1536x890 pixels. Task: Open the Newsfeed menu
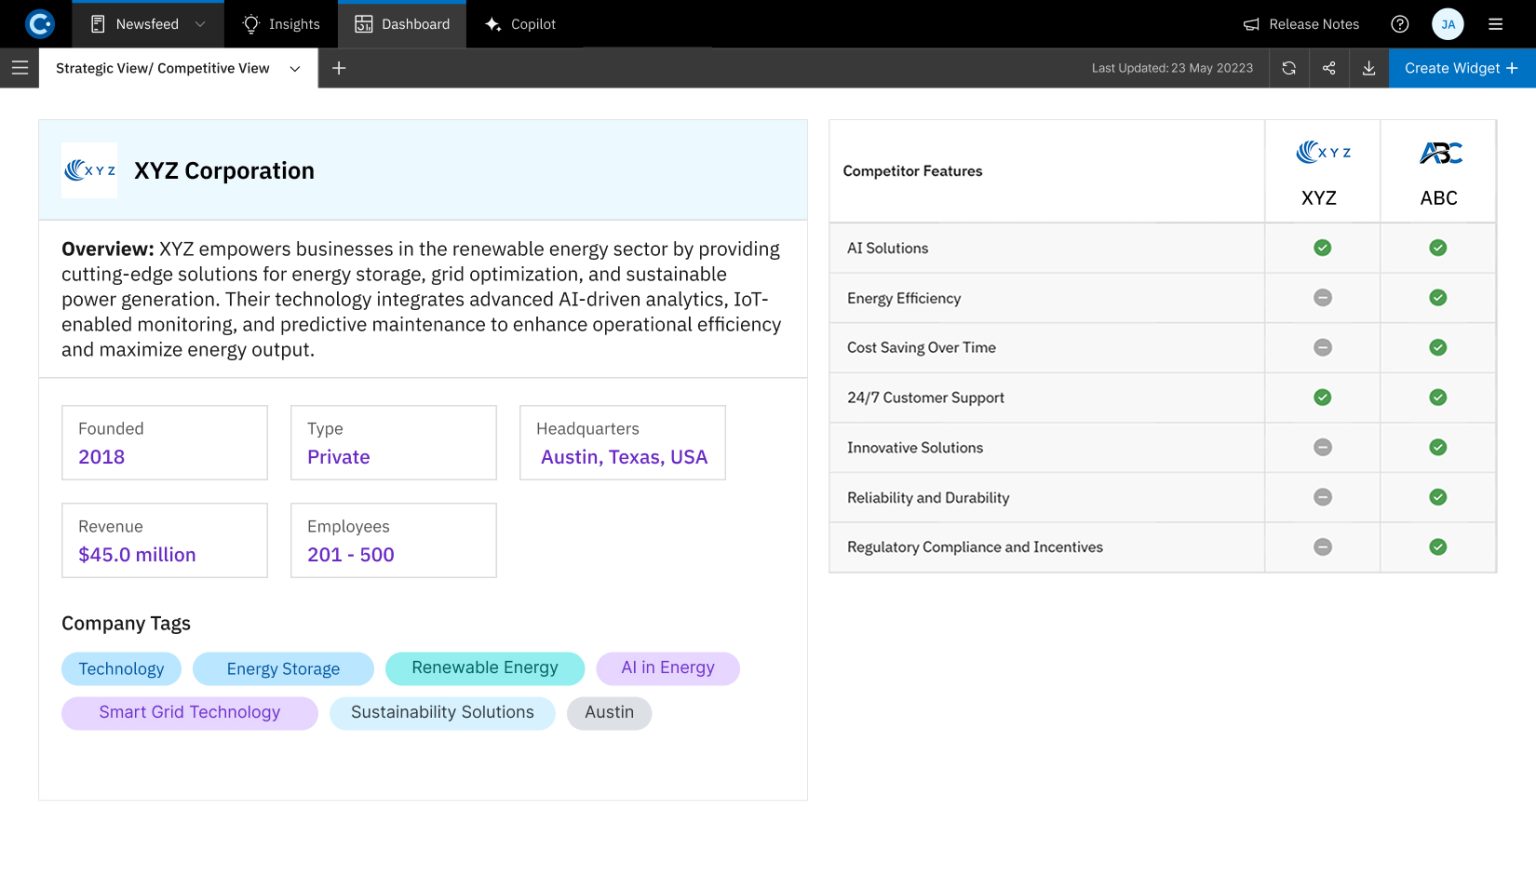click(x=147, y=24)
